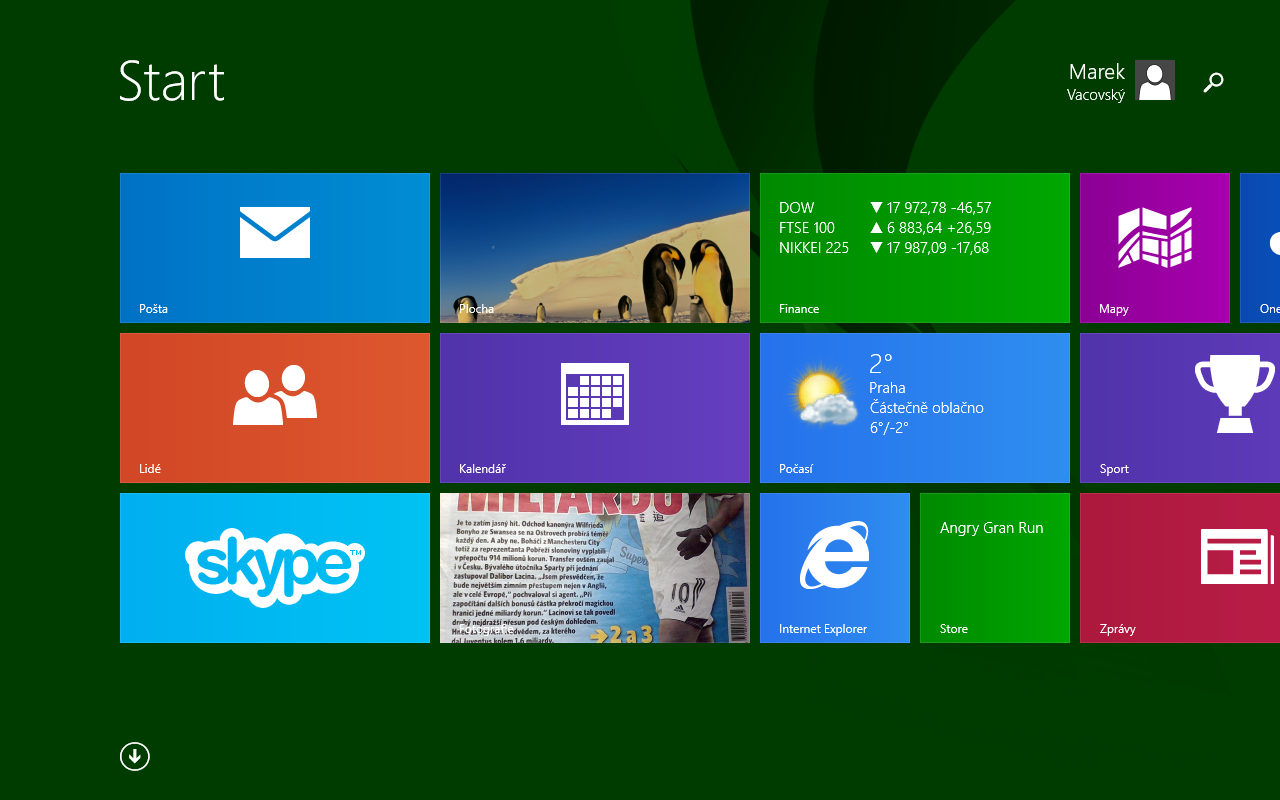The width and height of the screenshot is (1280, 800).
Task: Open the Počasí weather tile for Praha
Action: click(915, 408)
